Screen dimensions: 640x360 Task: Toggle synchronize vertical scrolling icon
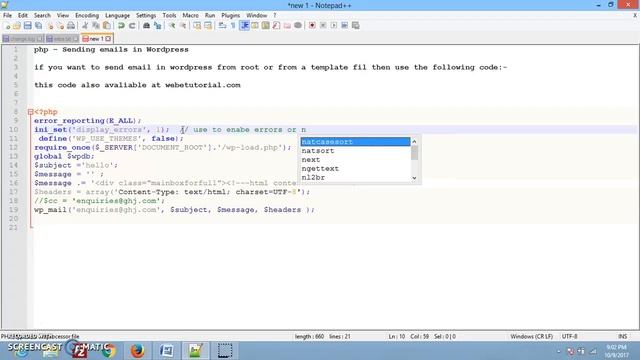[x=197, y=26]
